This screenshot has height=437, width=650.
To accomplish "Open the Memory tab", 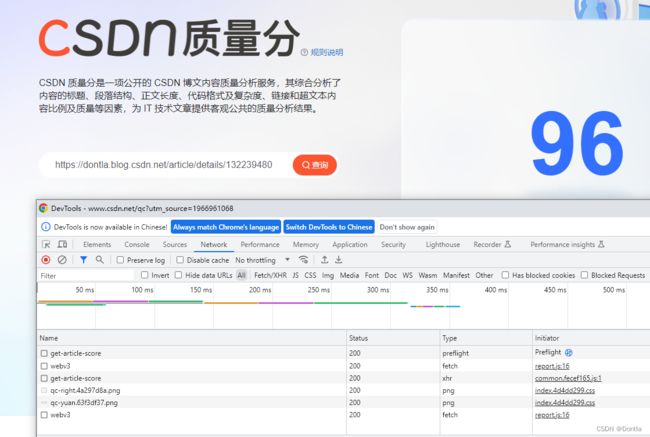I will (306, 245).
